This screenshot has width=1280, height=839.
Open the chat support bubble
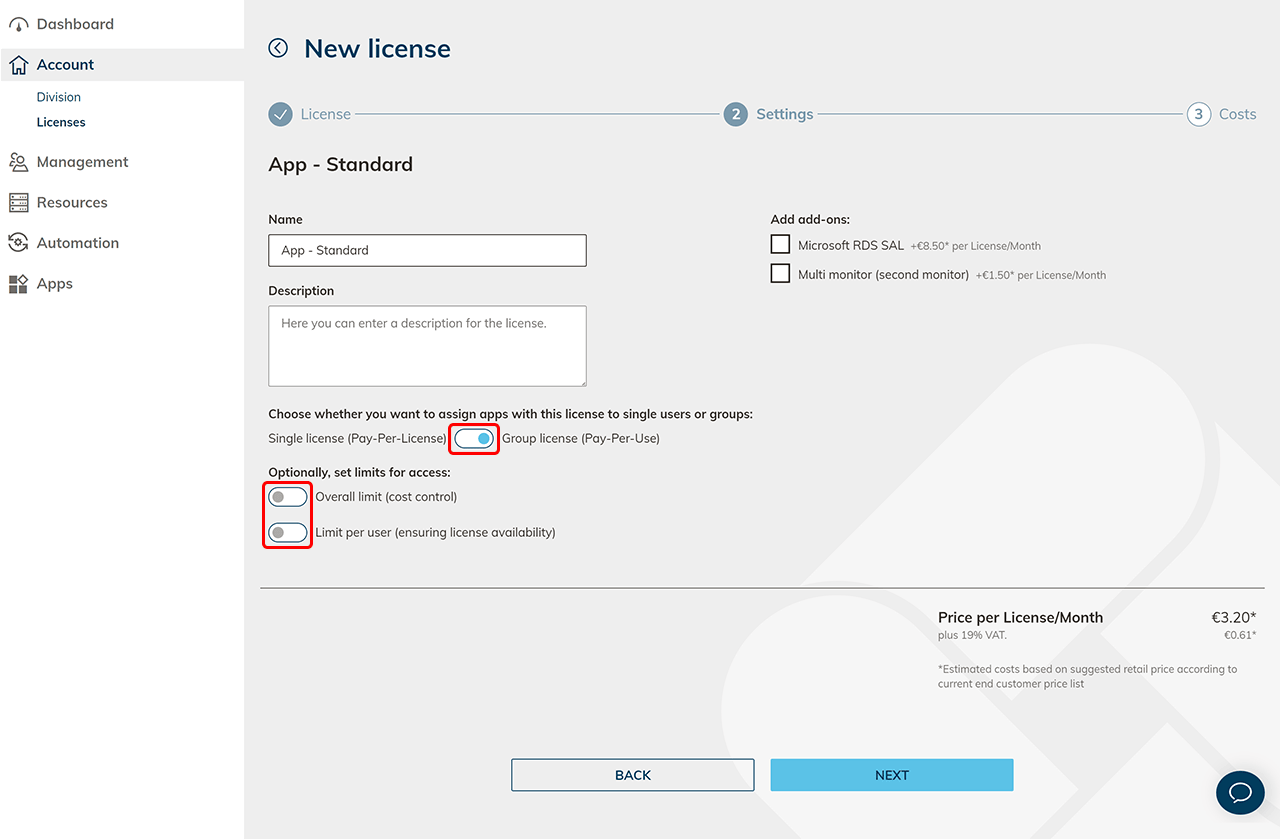[x=1240, y=793]
